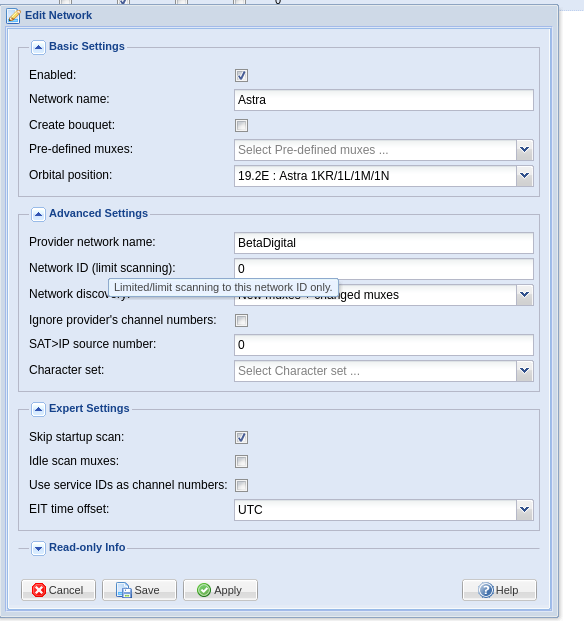Open the Character set dropdown arrow
Screen dimensions: 584x633
[x=525, y=371]
